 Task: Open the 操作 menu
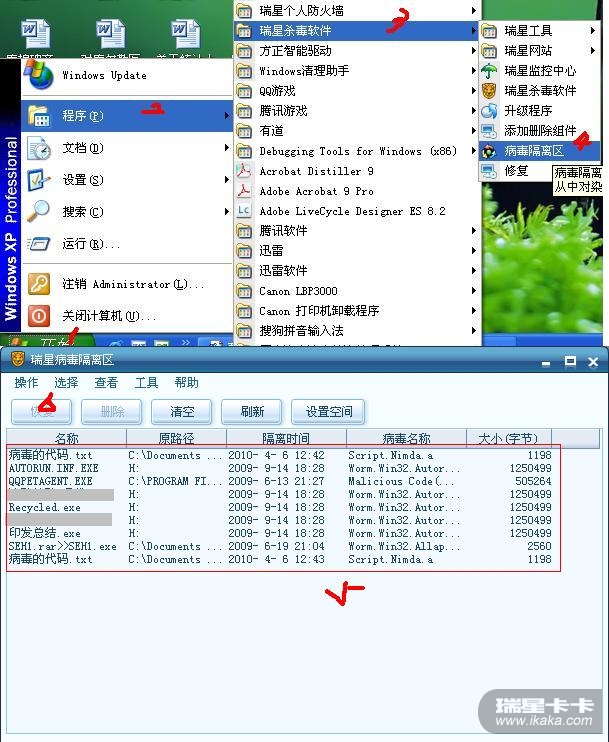click(26, 382)
